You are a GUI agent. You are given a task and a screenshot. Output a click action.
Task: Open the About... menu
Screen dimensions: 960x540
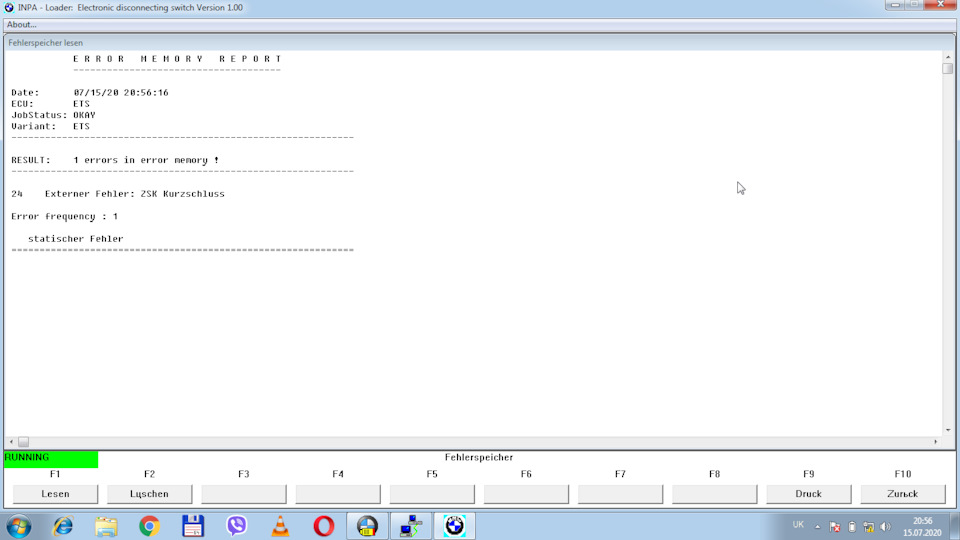tap(21, 24)
